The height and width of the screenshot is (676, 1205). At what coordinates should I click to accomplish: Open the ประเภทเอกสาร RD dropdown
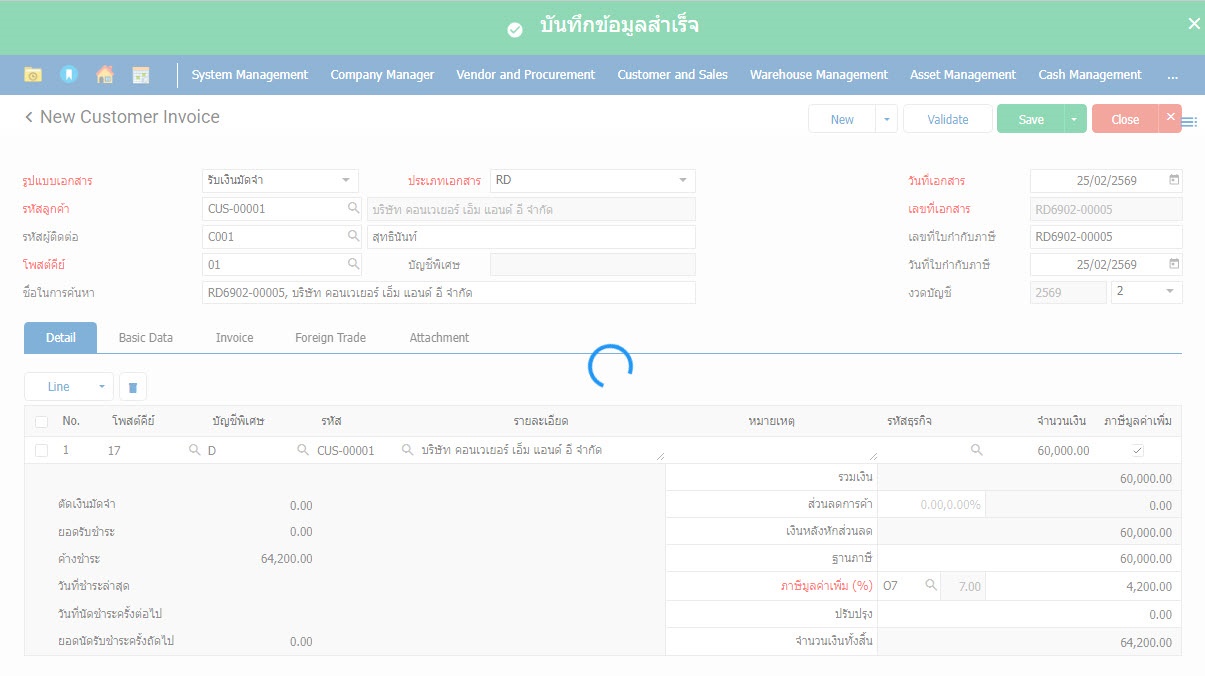point(683,181)
